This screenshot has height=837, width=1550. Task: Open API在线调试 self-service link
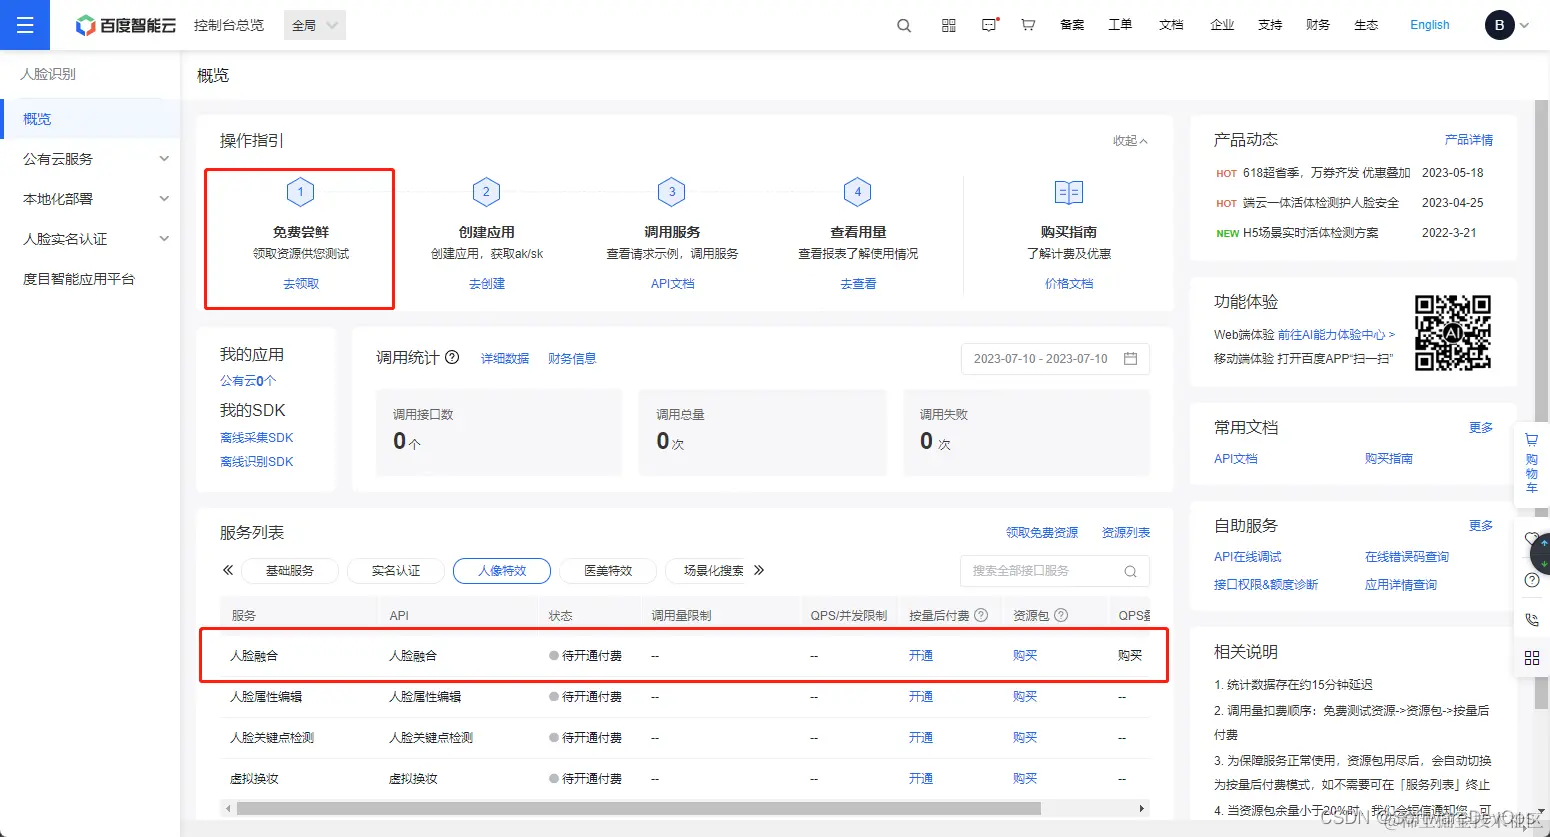coord(1248,557)
